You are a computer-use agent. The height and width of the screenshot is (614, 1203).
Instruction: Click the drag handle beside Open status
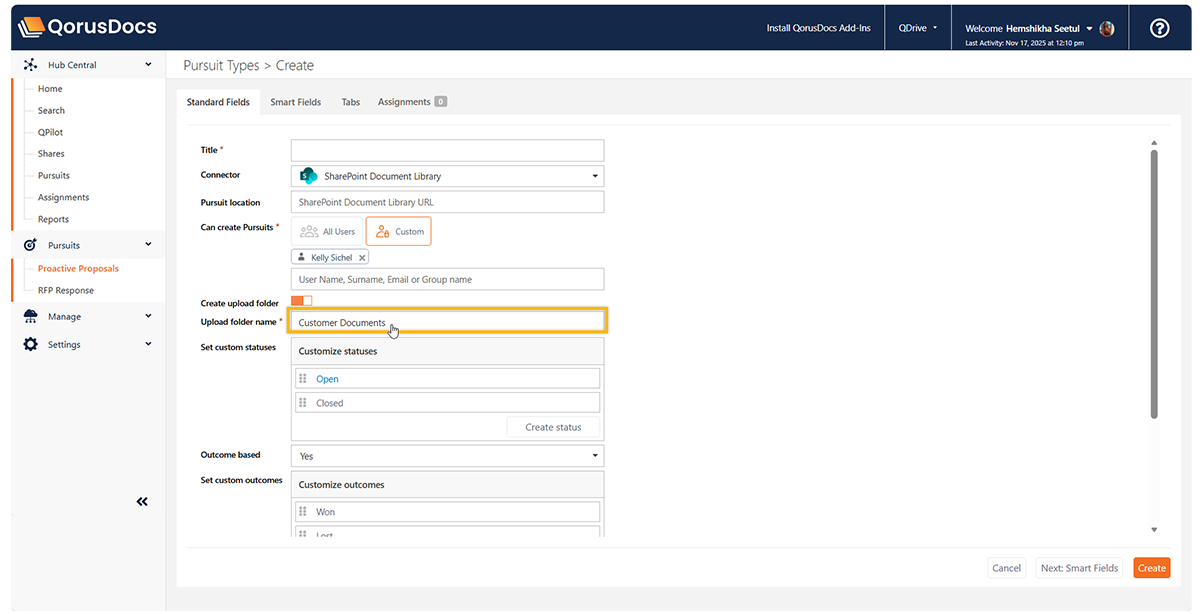(303, 379)
